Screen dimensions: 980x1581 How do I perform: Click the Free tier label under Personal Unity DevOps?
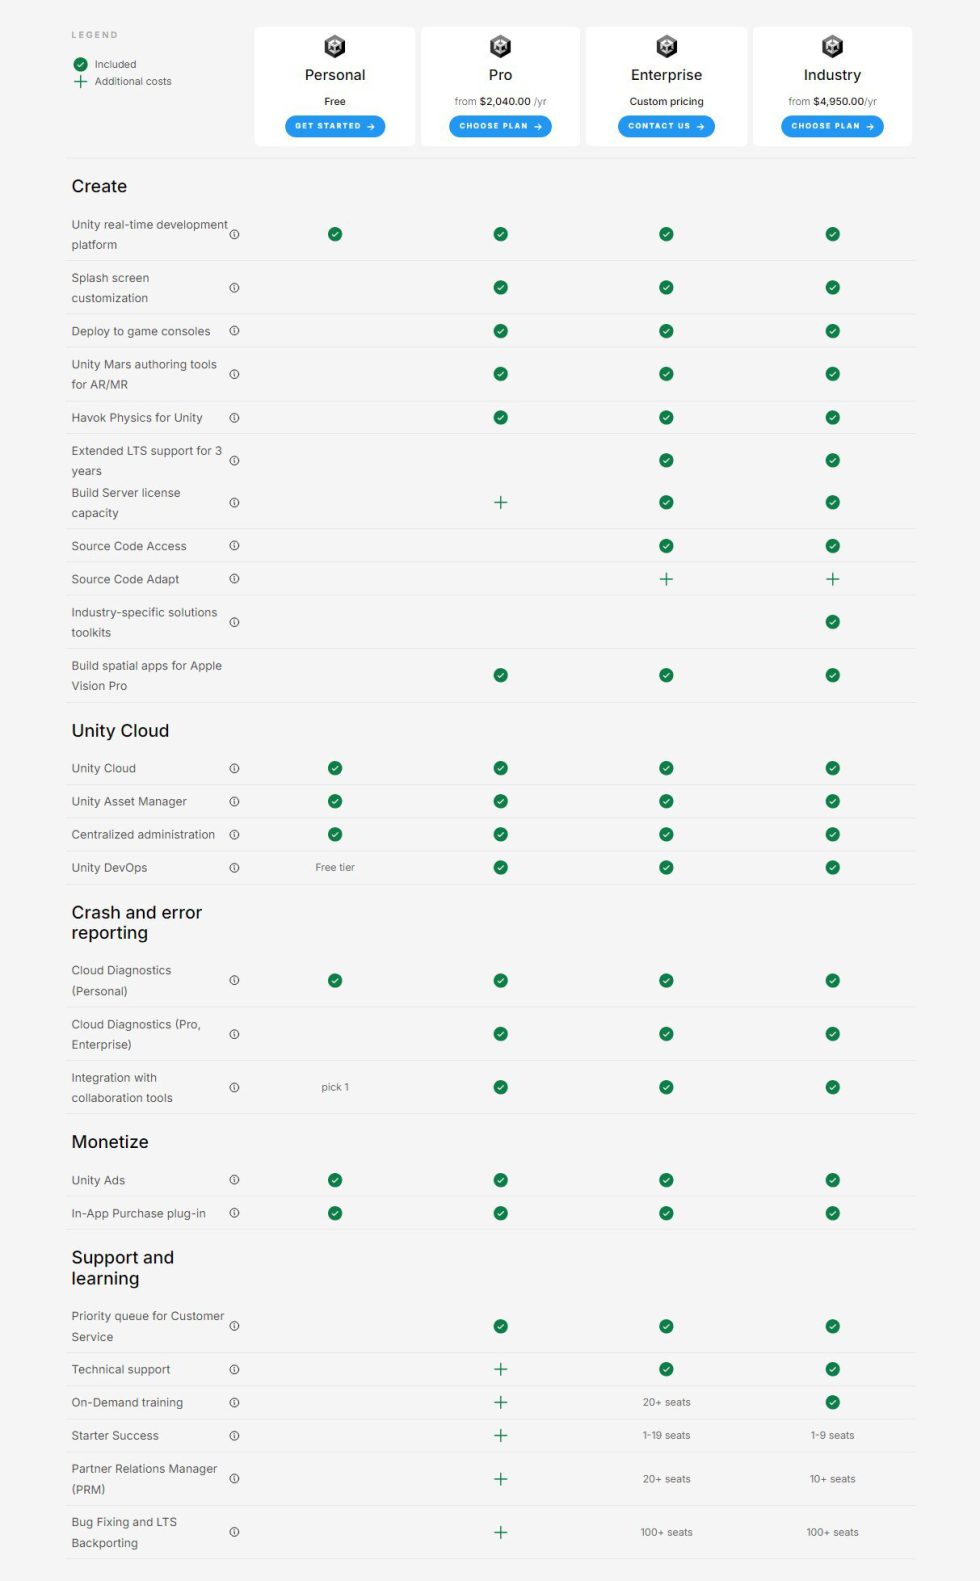[335, 868]
